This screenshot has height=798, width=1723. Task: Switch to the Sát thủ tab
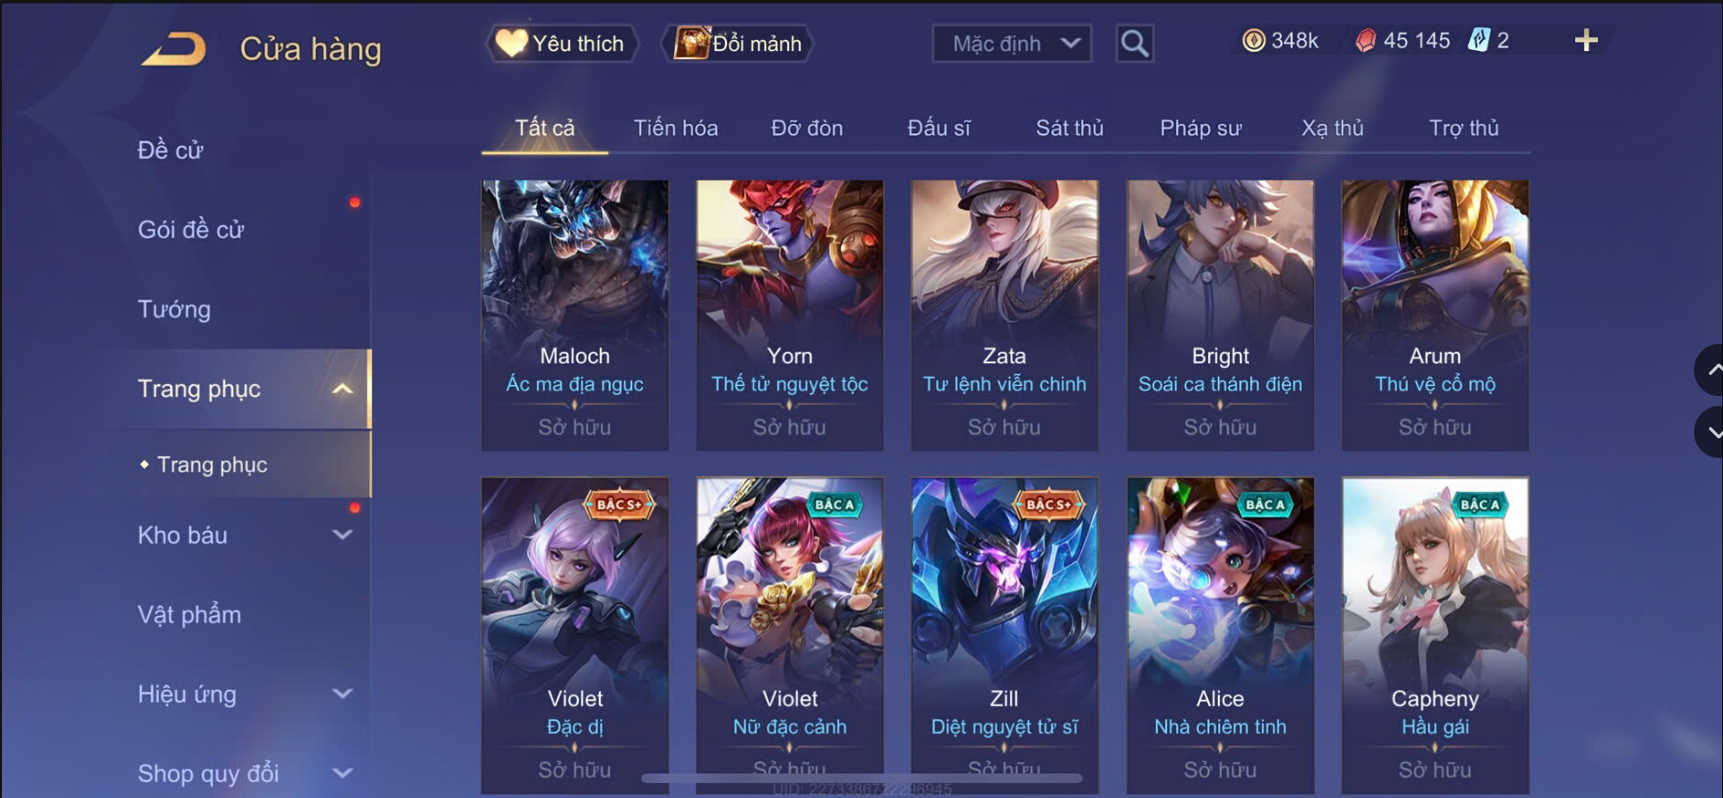click(1069, 128)
